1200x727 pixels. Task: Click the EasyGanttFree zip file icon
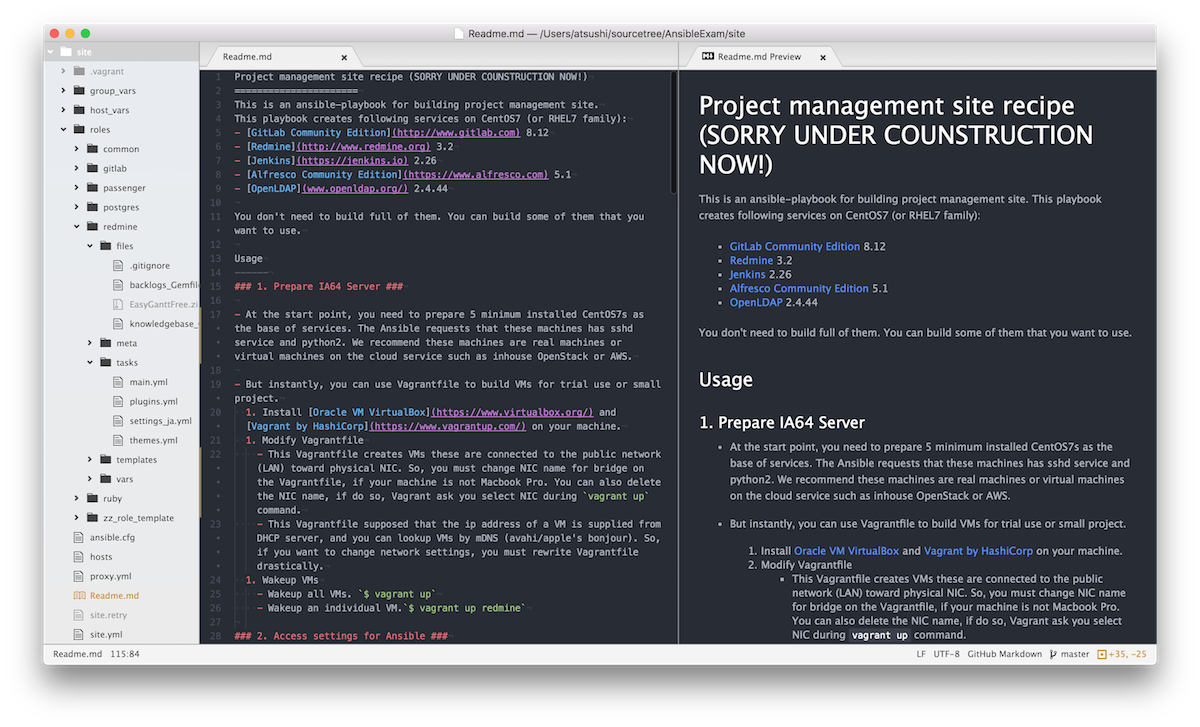click(119, 305)
